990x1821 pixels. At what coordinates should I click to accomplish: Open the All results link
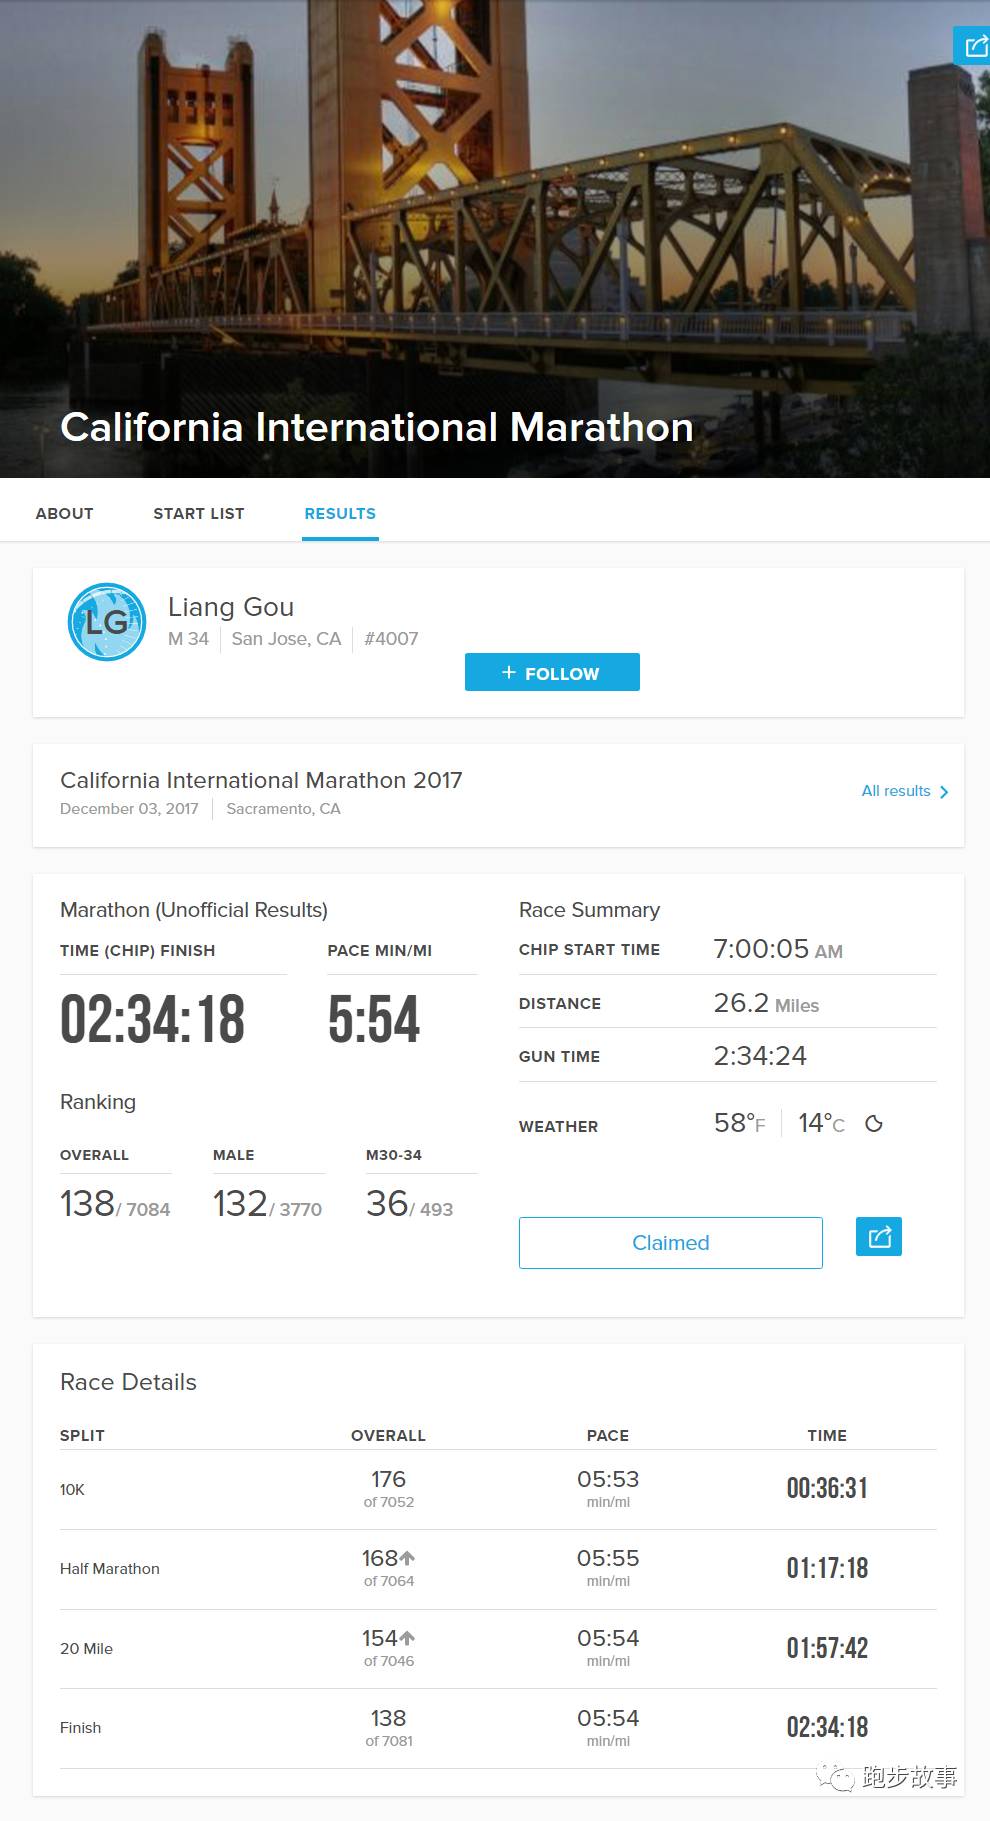(896, 791)
